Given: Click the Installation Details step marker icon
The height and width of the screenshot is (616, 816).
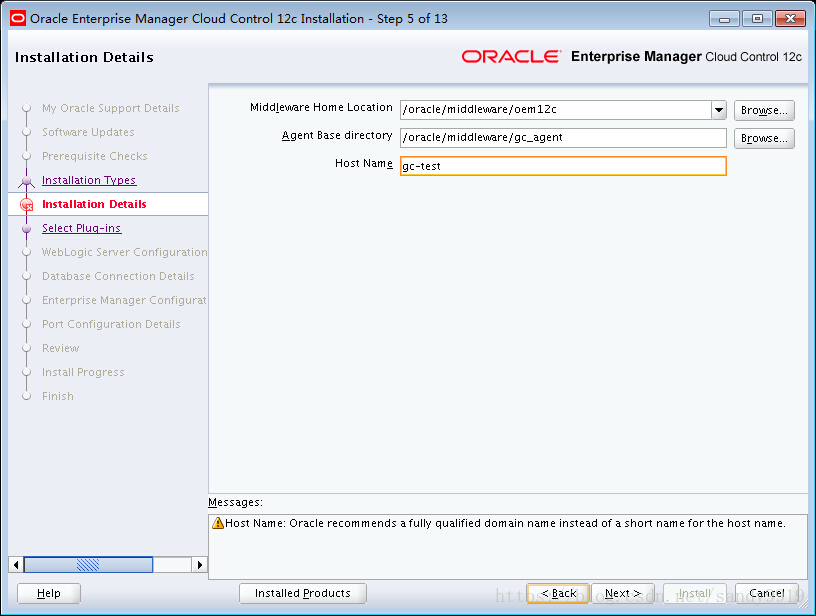Looking at the screenshot, I should click(x=27, y=204).
